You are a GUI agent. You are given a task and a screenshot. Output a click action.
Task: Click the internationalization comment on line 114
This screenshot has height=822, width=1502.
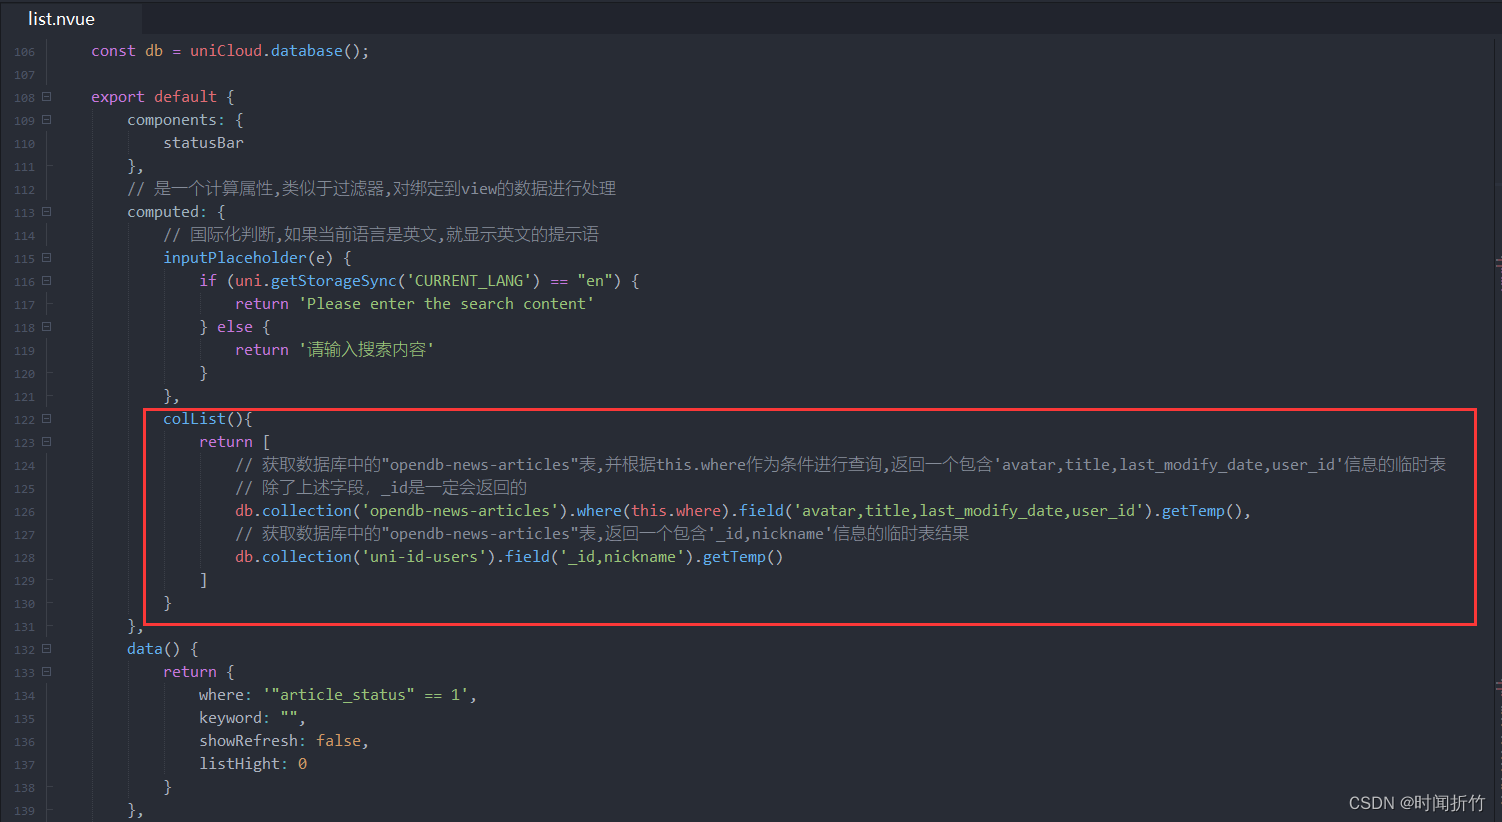pyautogui.click(x=381, y=235)
